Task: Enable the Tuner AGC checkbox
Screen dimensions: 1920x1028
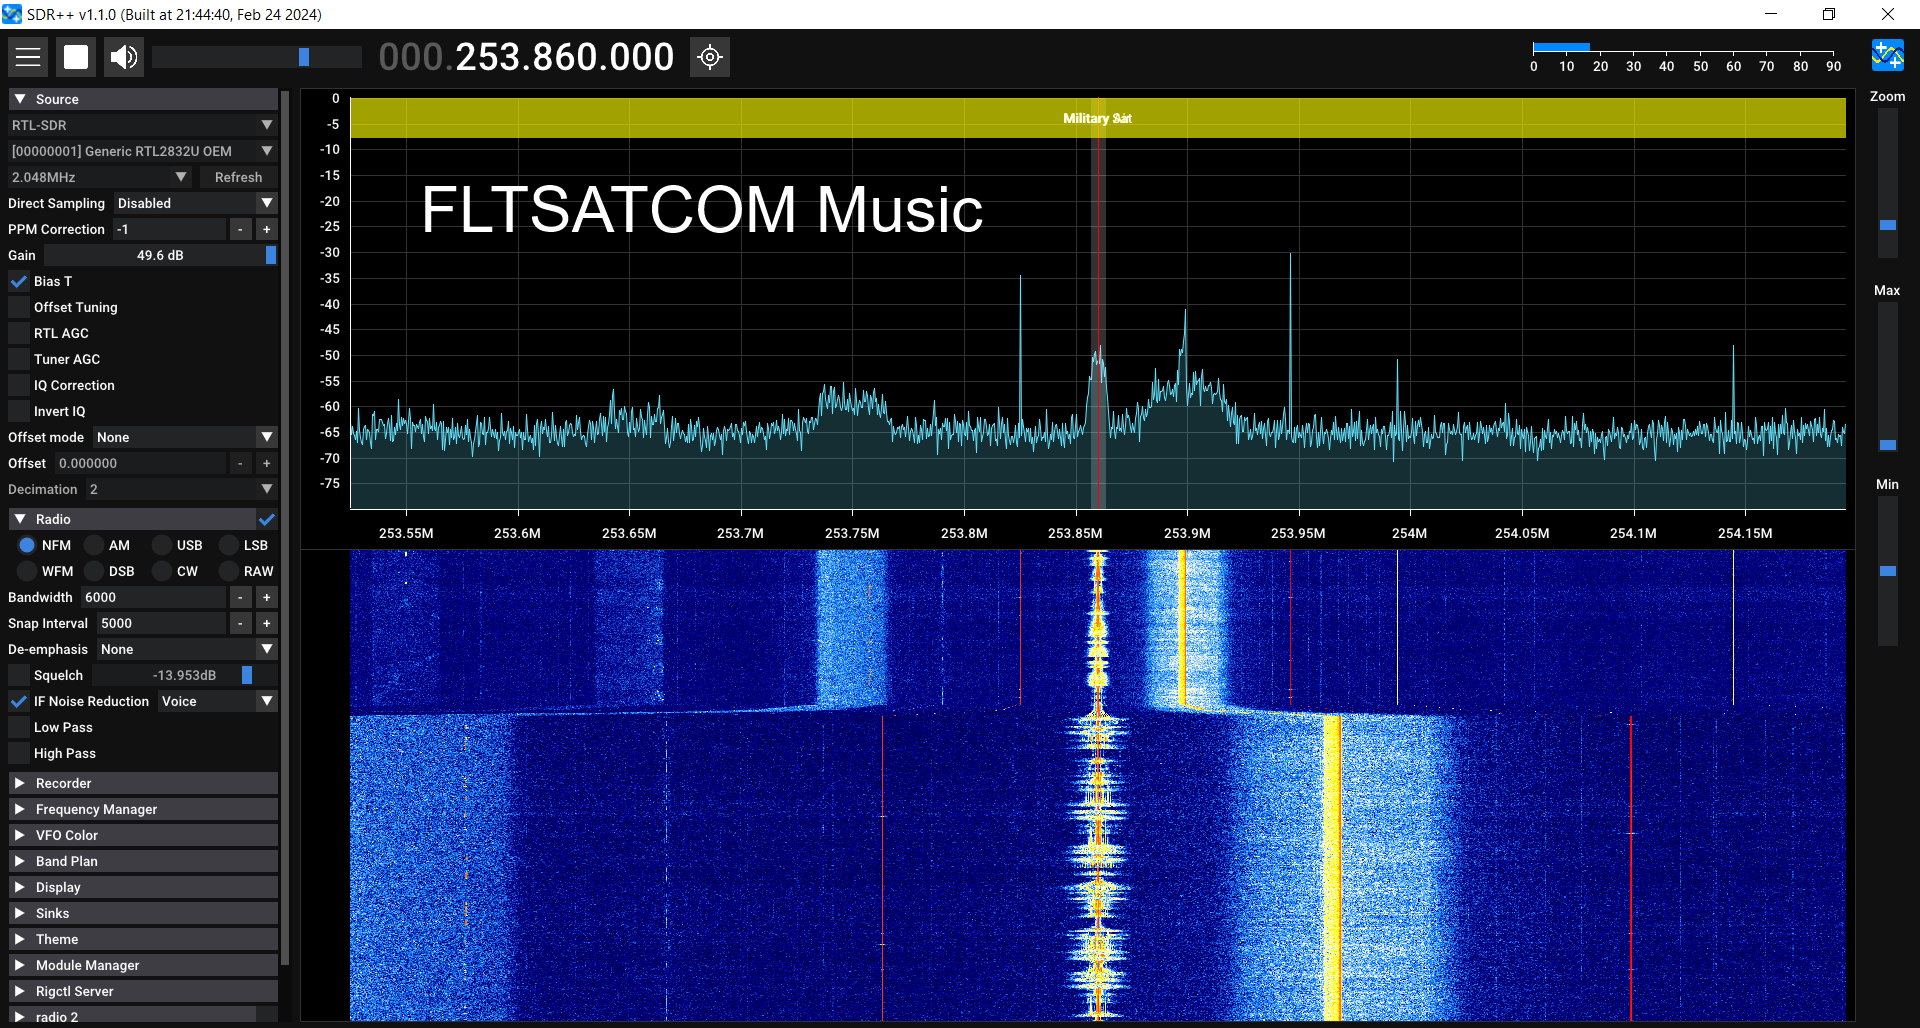Action: pyautogui.click(x=19, y=359)
